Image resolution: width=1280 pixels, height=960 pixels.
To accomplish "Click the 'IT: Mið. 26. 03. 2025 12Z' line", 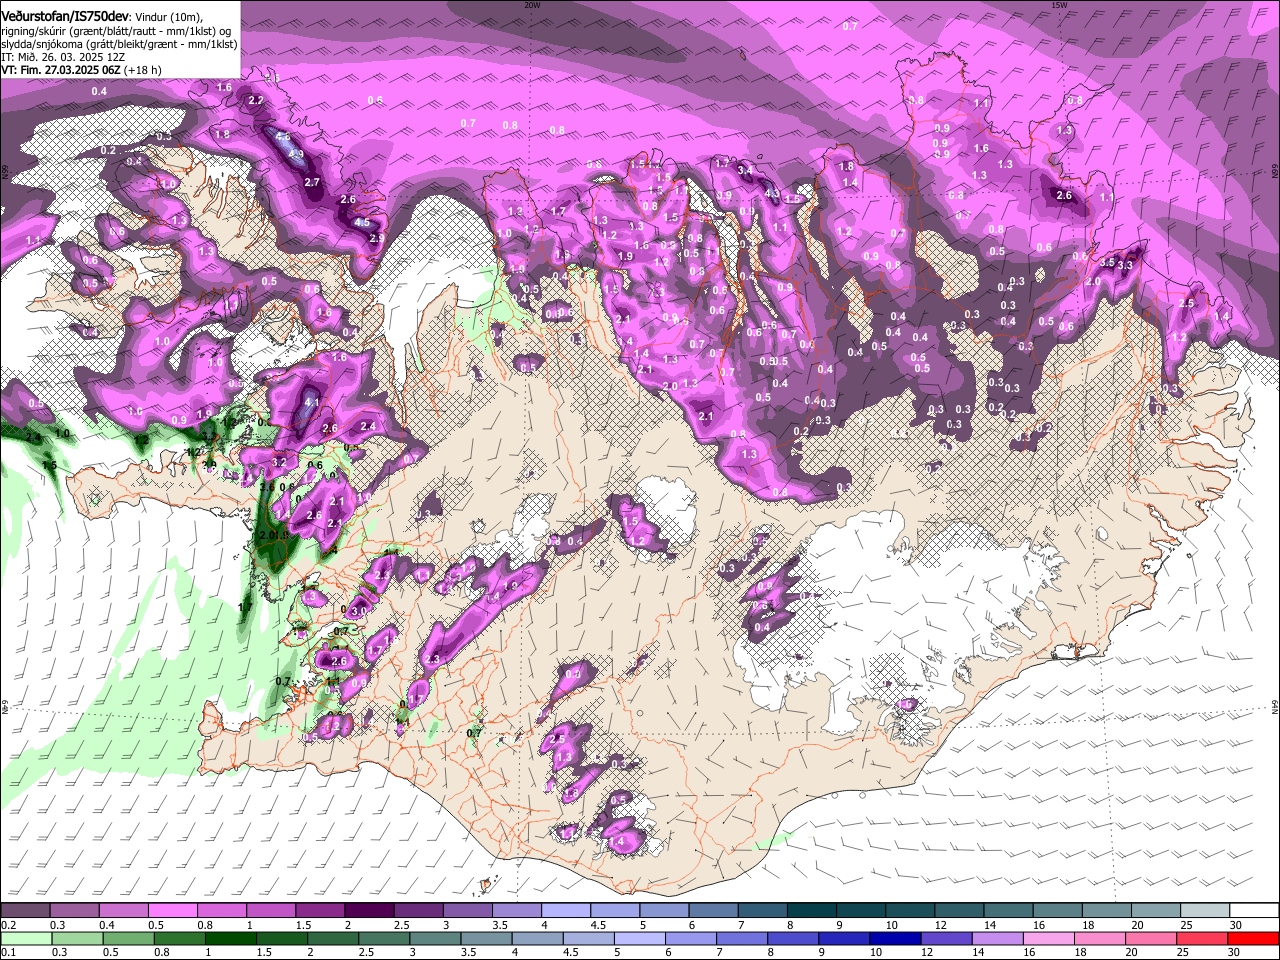I will pyautogui.click(x=63, y=58).
